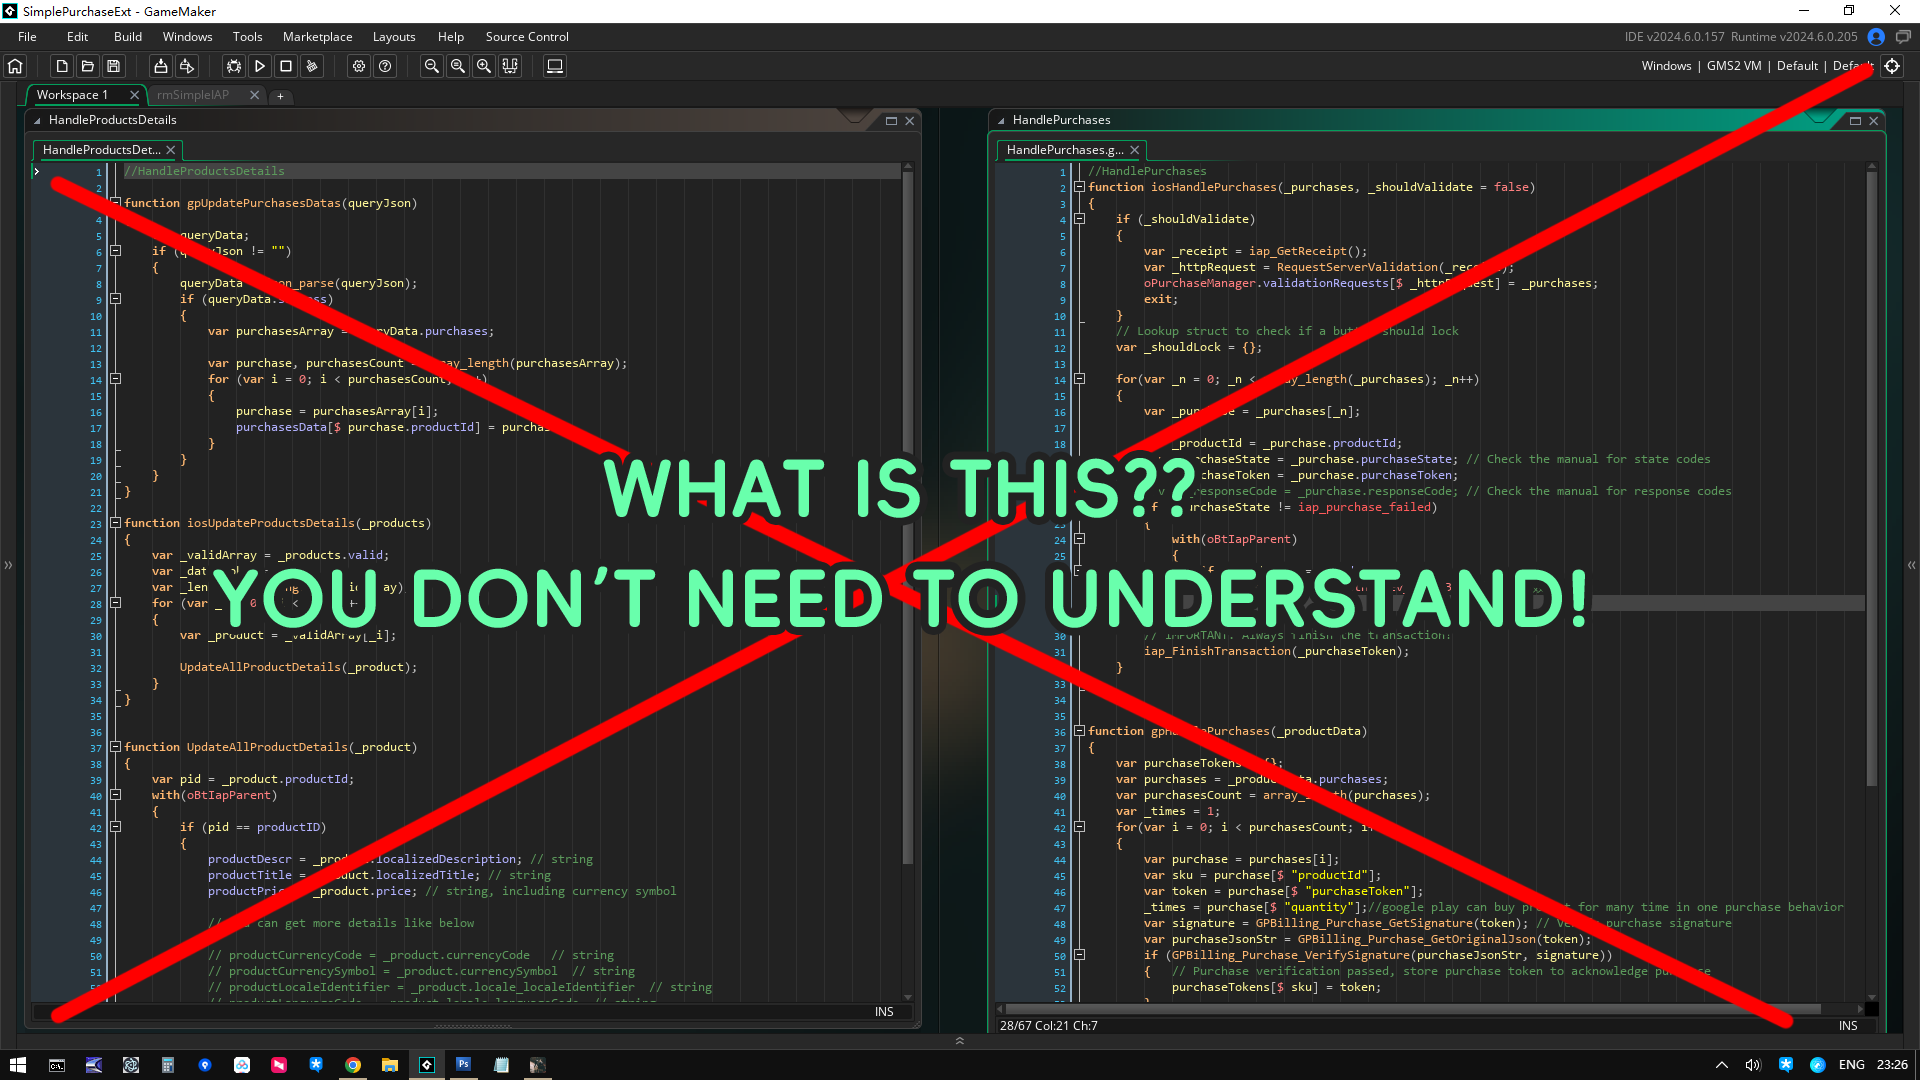Click the Create Executable icon
The image size is (1920, 1080).
pyautogui.click(x=160, y=66)
